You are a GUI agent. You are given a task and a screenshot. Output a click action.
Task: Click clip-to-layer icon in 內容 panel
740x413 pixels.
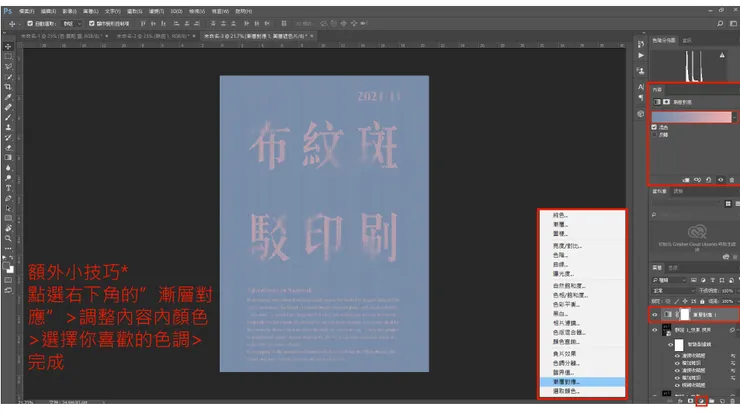click(686, 180)
